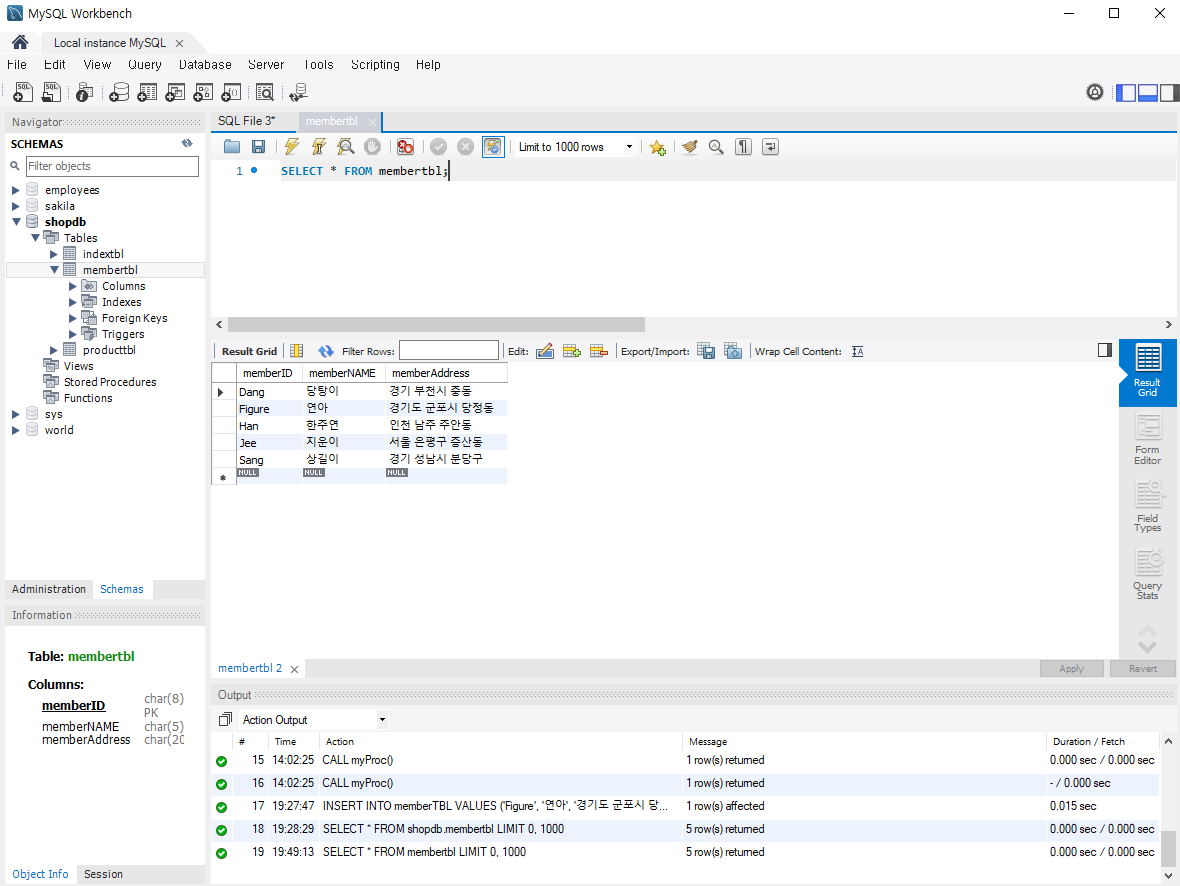The width and height of the screenshot is (1180, 886).
Task: Create a new stored procedure icon
Action: point(203,92)
